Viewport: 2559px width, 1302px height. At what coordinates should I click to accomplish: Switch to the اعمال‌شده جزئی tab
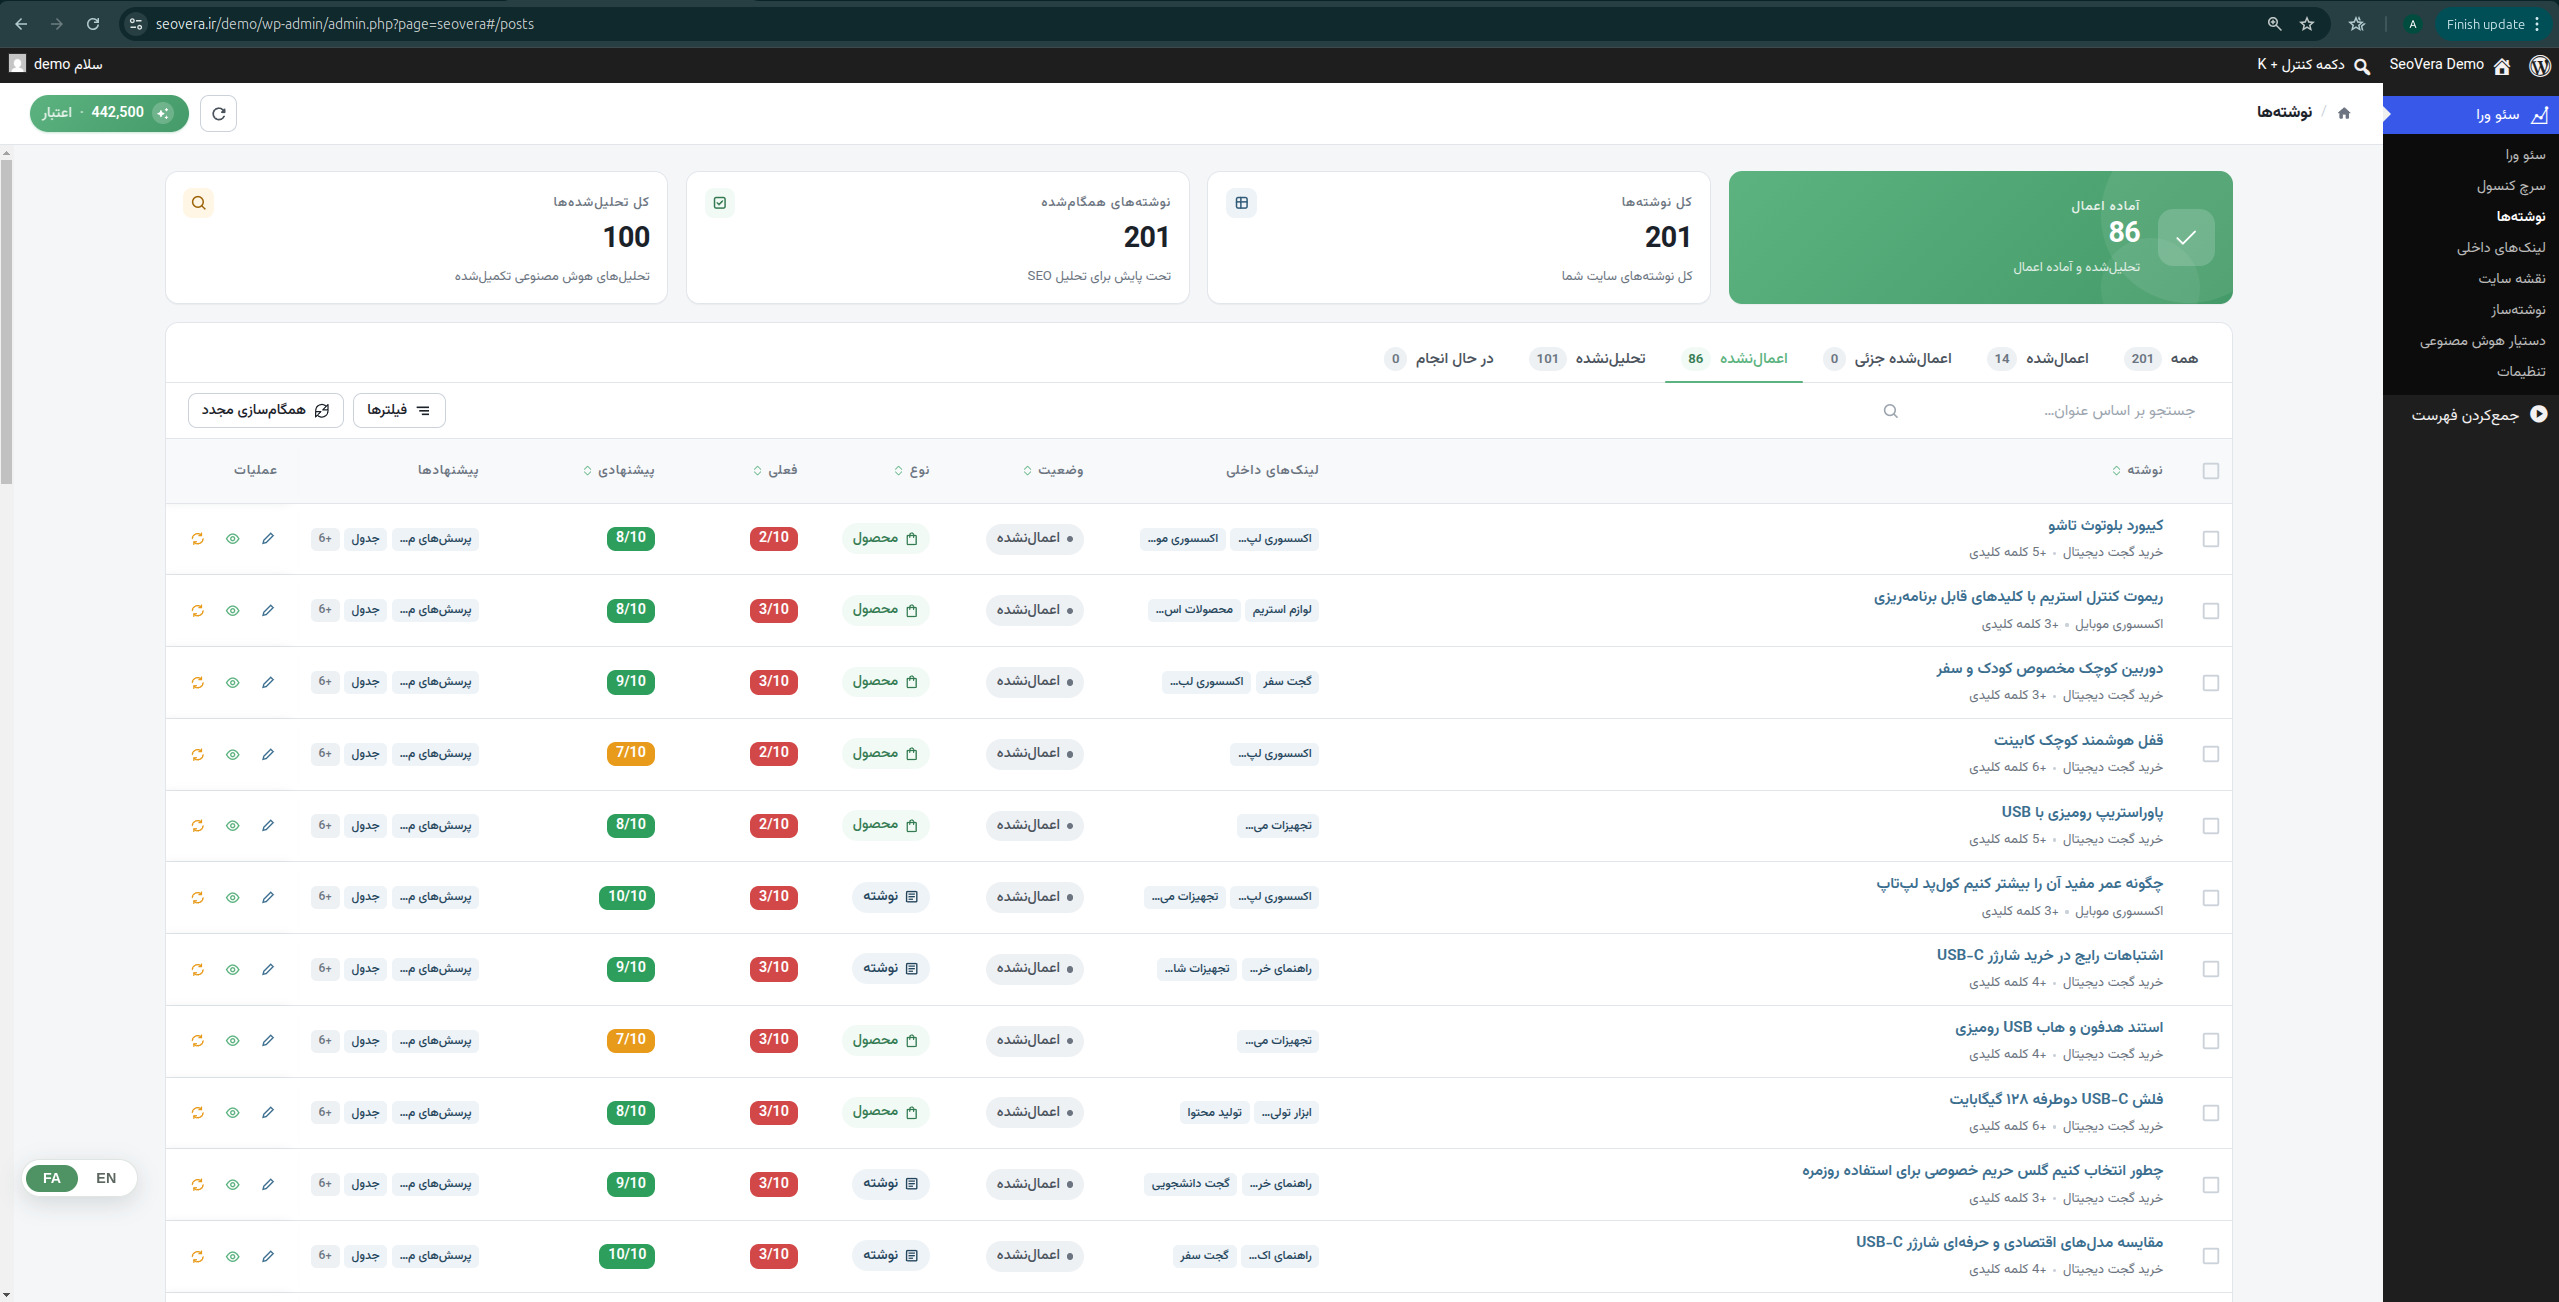1887,358
